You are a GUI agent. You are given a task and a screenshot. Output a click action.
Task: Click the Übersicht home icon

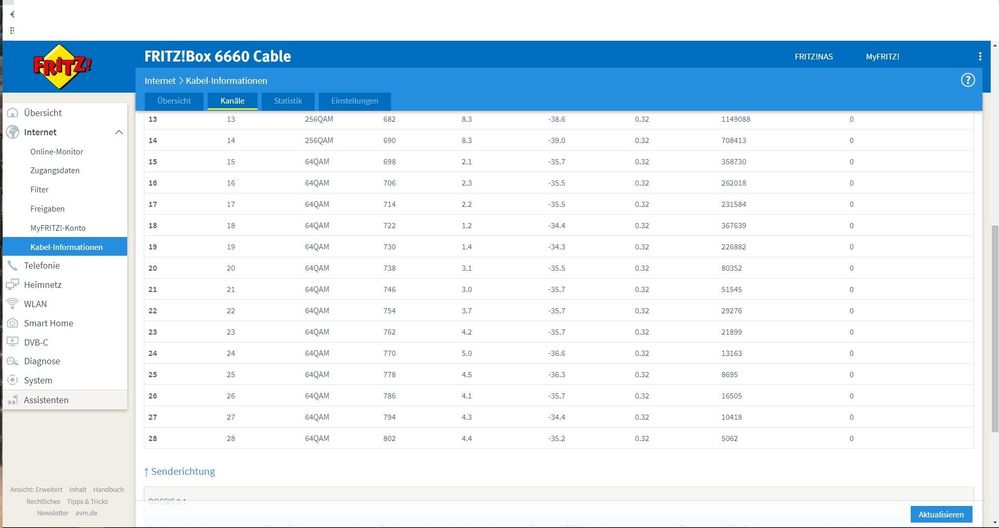12,113
